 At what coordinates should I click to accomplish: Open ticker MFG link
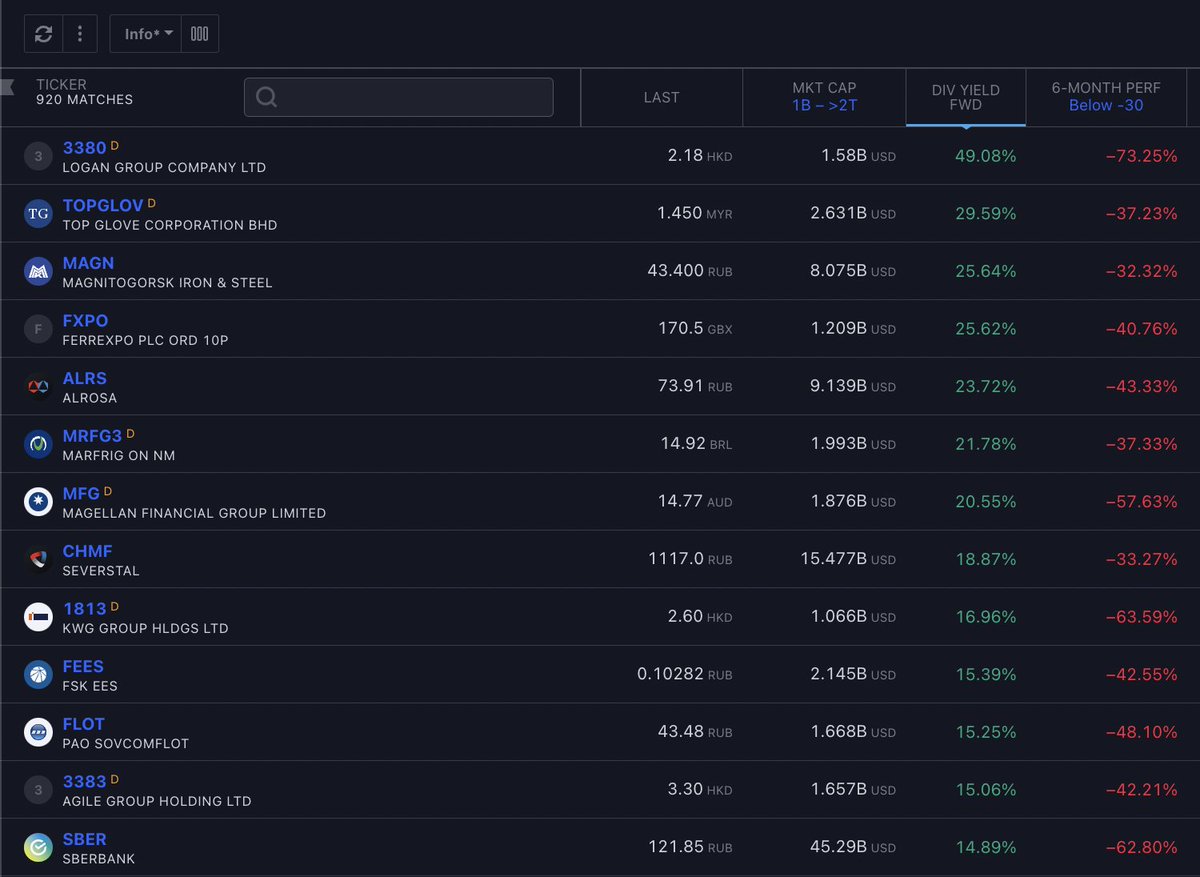point(81,494)
